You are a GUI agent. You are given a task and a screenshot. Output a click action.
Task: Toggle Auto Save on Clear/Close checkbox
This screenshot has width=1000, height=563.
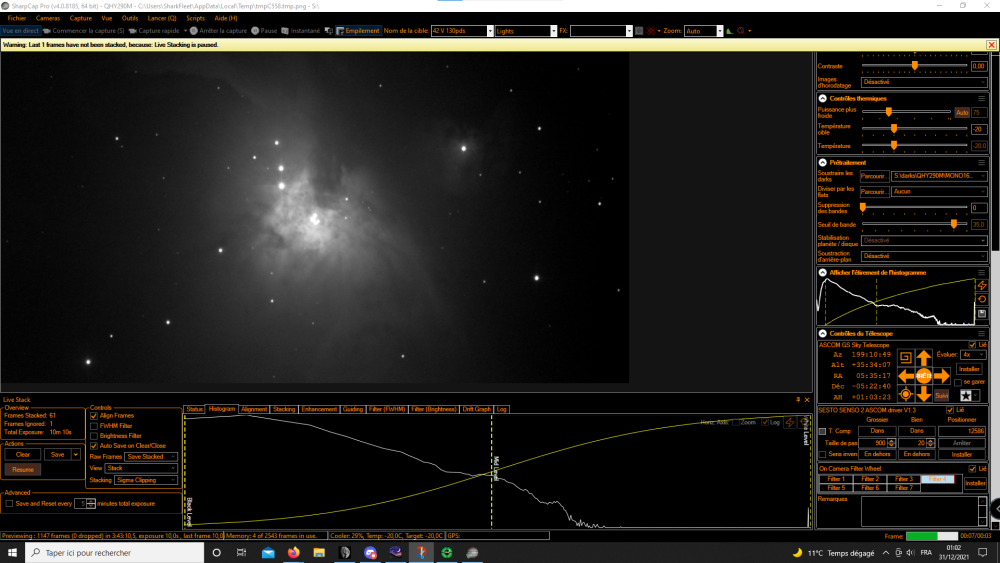(94, 446)
